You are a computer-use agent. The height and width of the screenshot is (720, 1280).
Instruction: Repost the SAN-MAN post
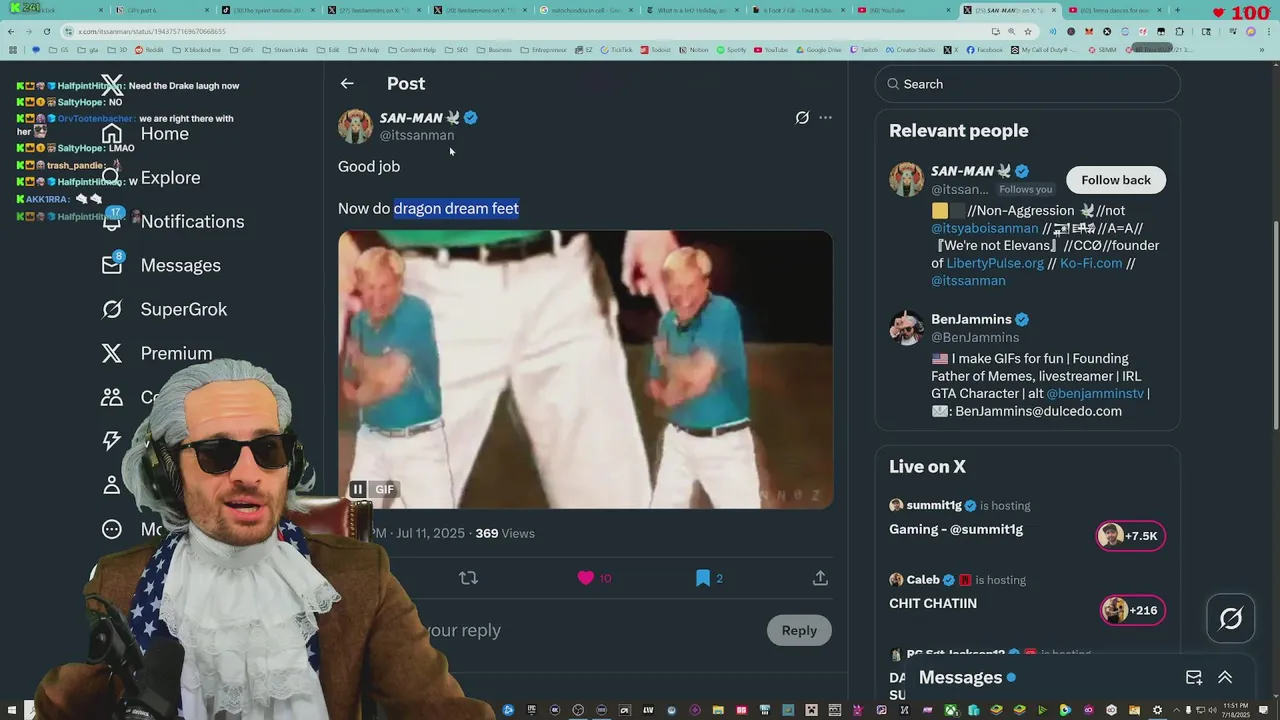[468, 578]
